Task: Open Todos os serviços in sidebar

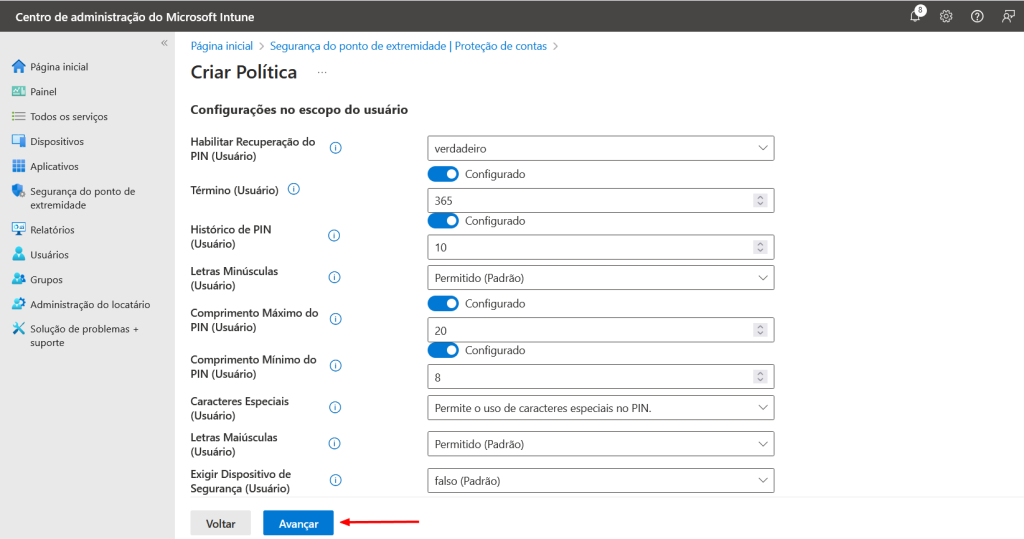Action: tap(69, 116)
